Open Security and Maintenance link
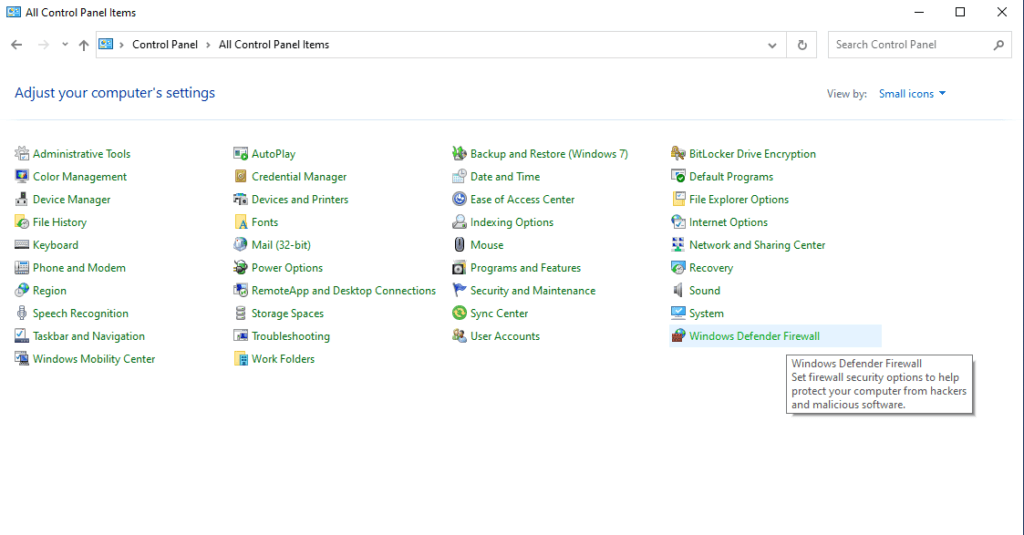The height and width of the screenshot is (535, 1024). pos(532,291)
